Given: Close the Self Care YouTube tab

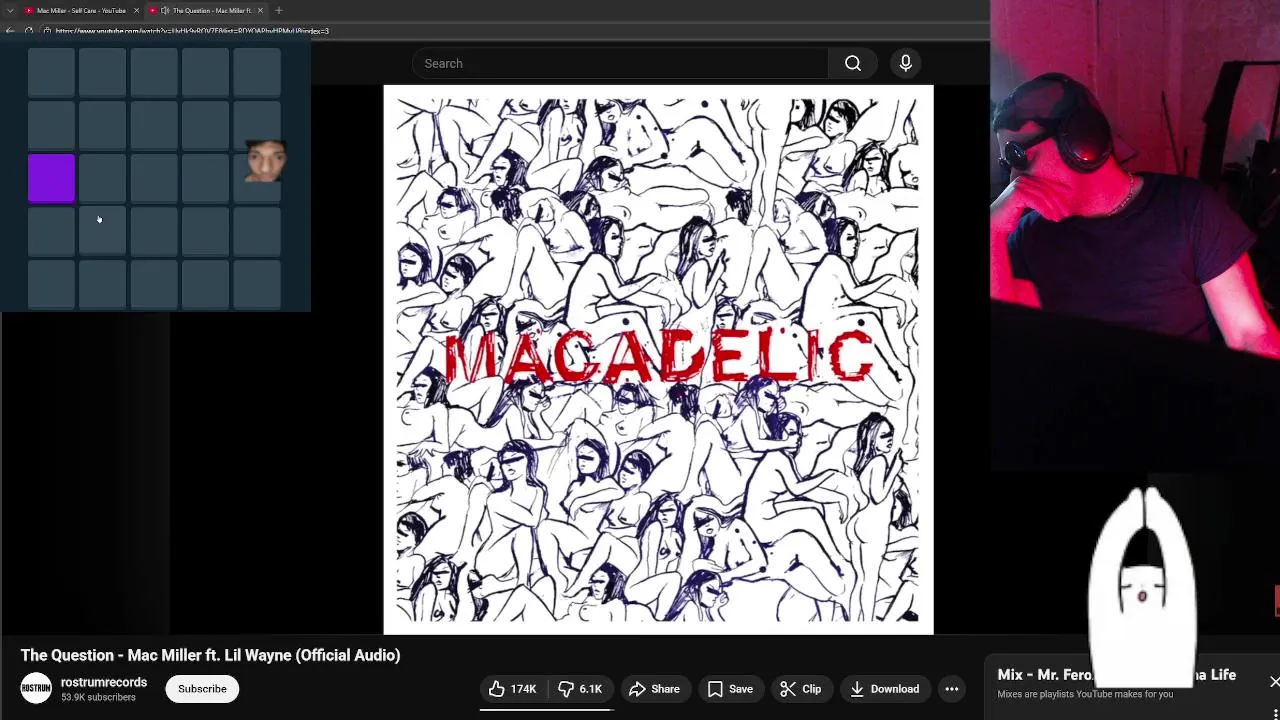Looking at the screenshot, I should click(136, 10).
